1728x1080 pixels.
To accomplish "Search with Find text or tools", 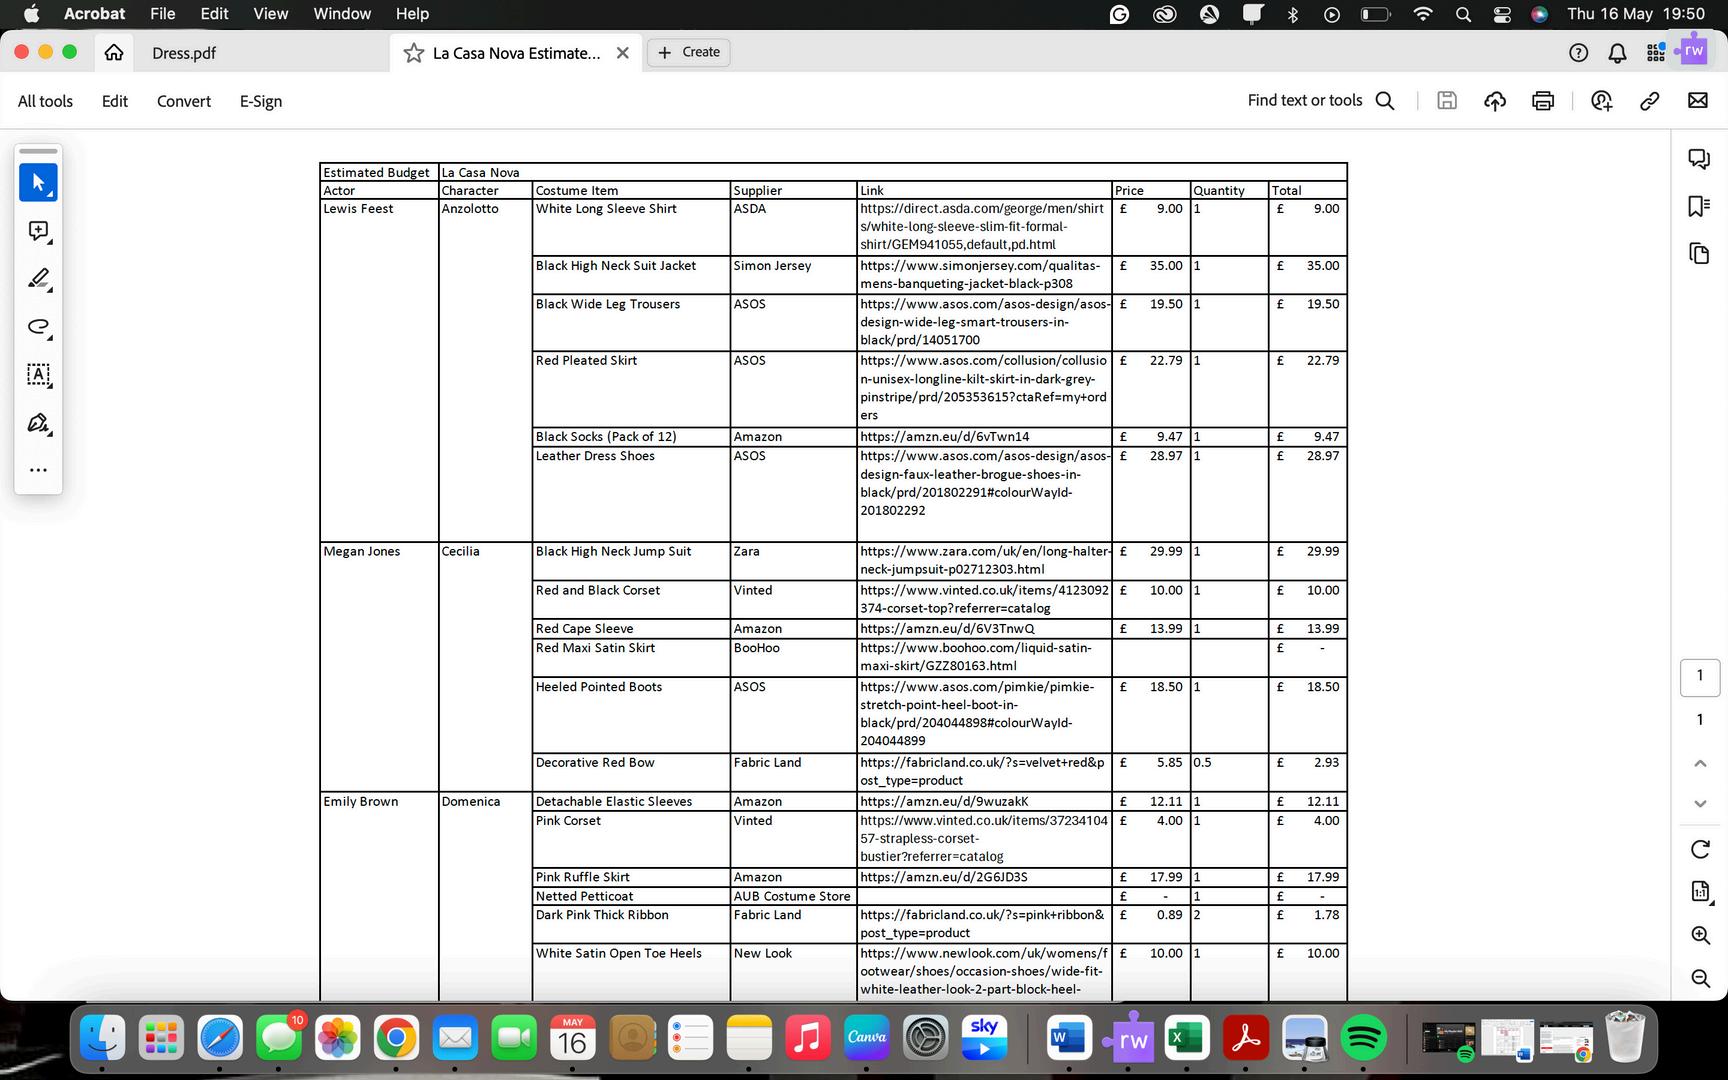I will 1321,100.
